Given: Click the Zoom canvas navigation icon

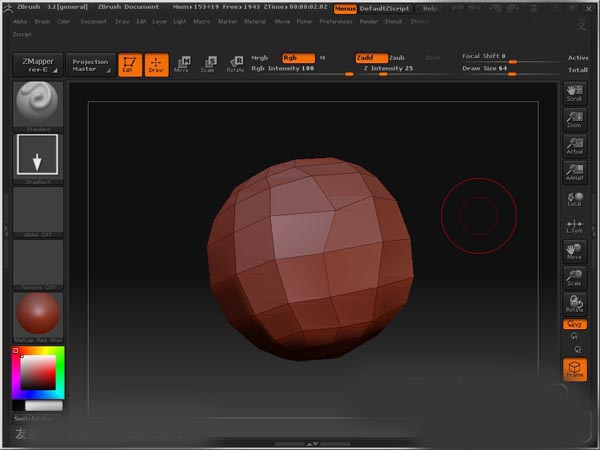Looking at the screenshot, I should coord(574,118).
